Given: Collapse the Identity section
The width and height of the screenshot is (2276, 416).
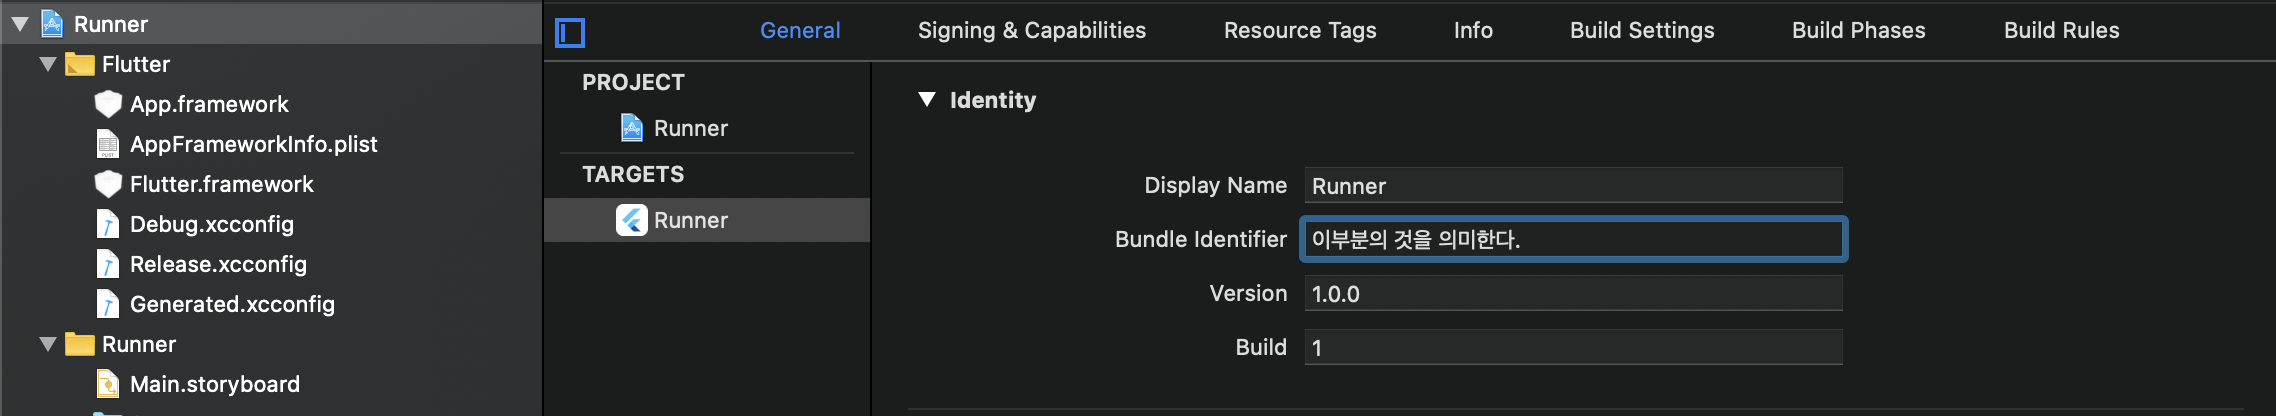Looking at the screenshot, I should 927,99.
